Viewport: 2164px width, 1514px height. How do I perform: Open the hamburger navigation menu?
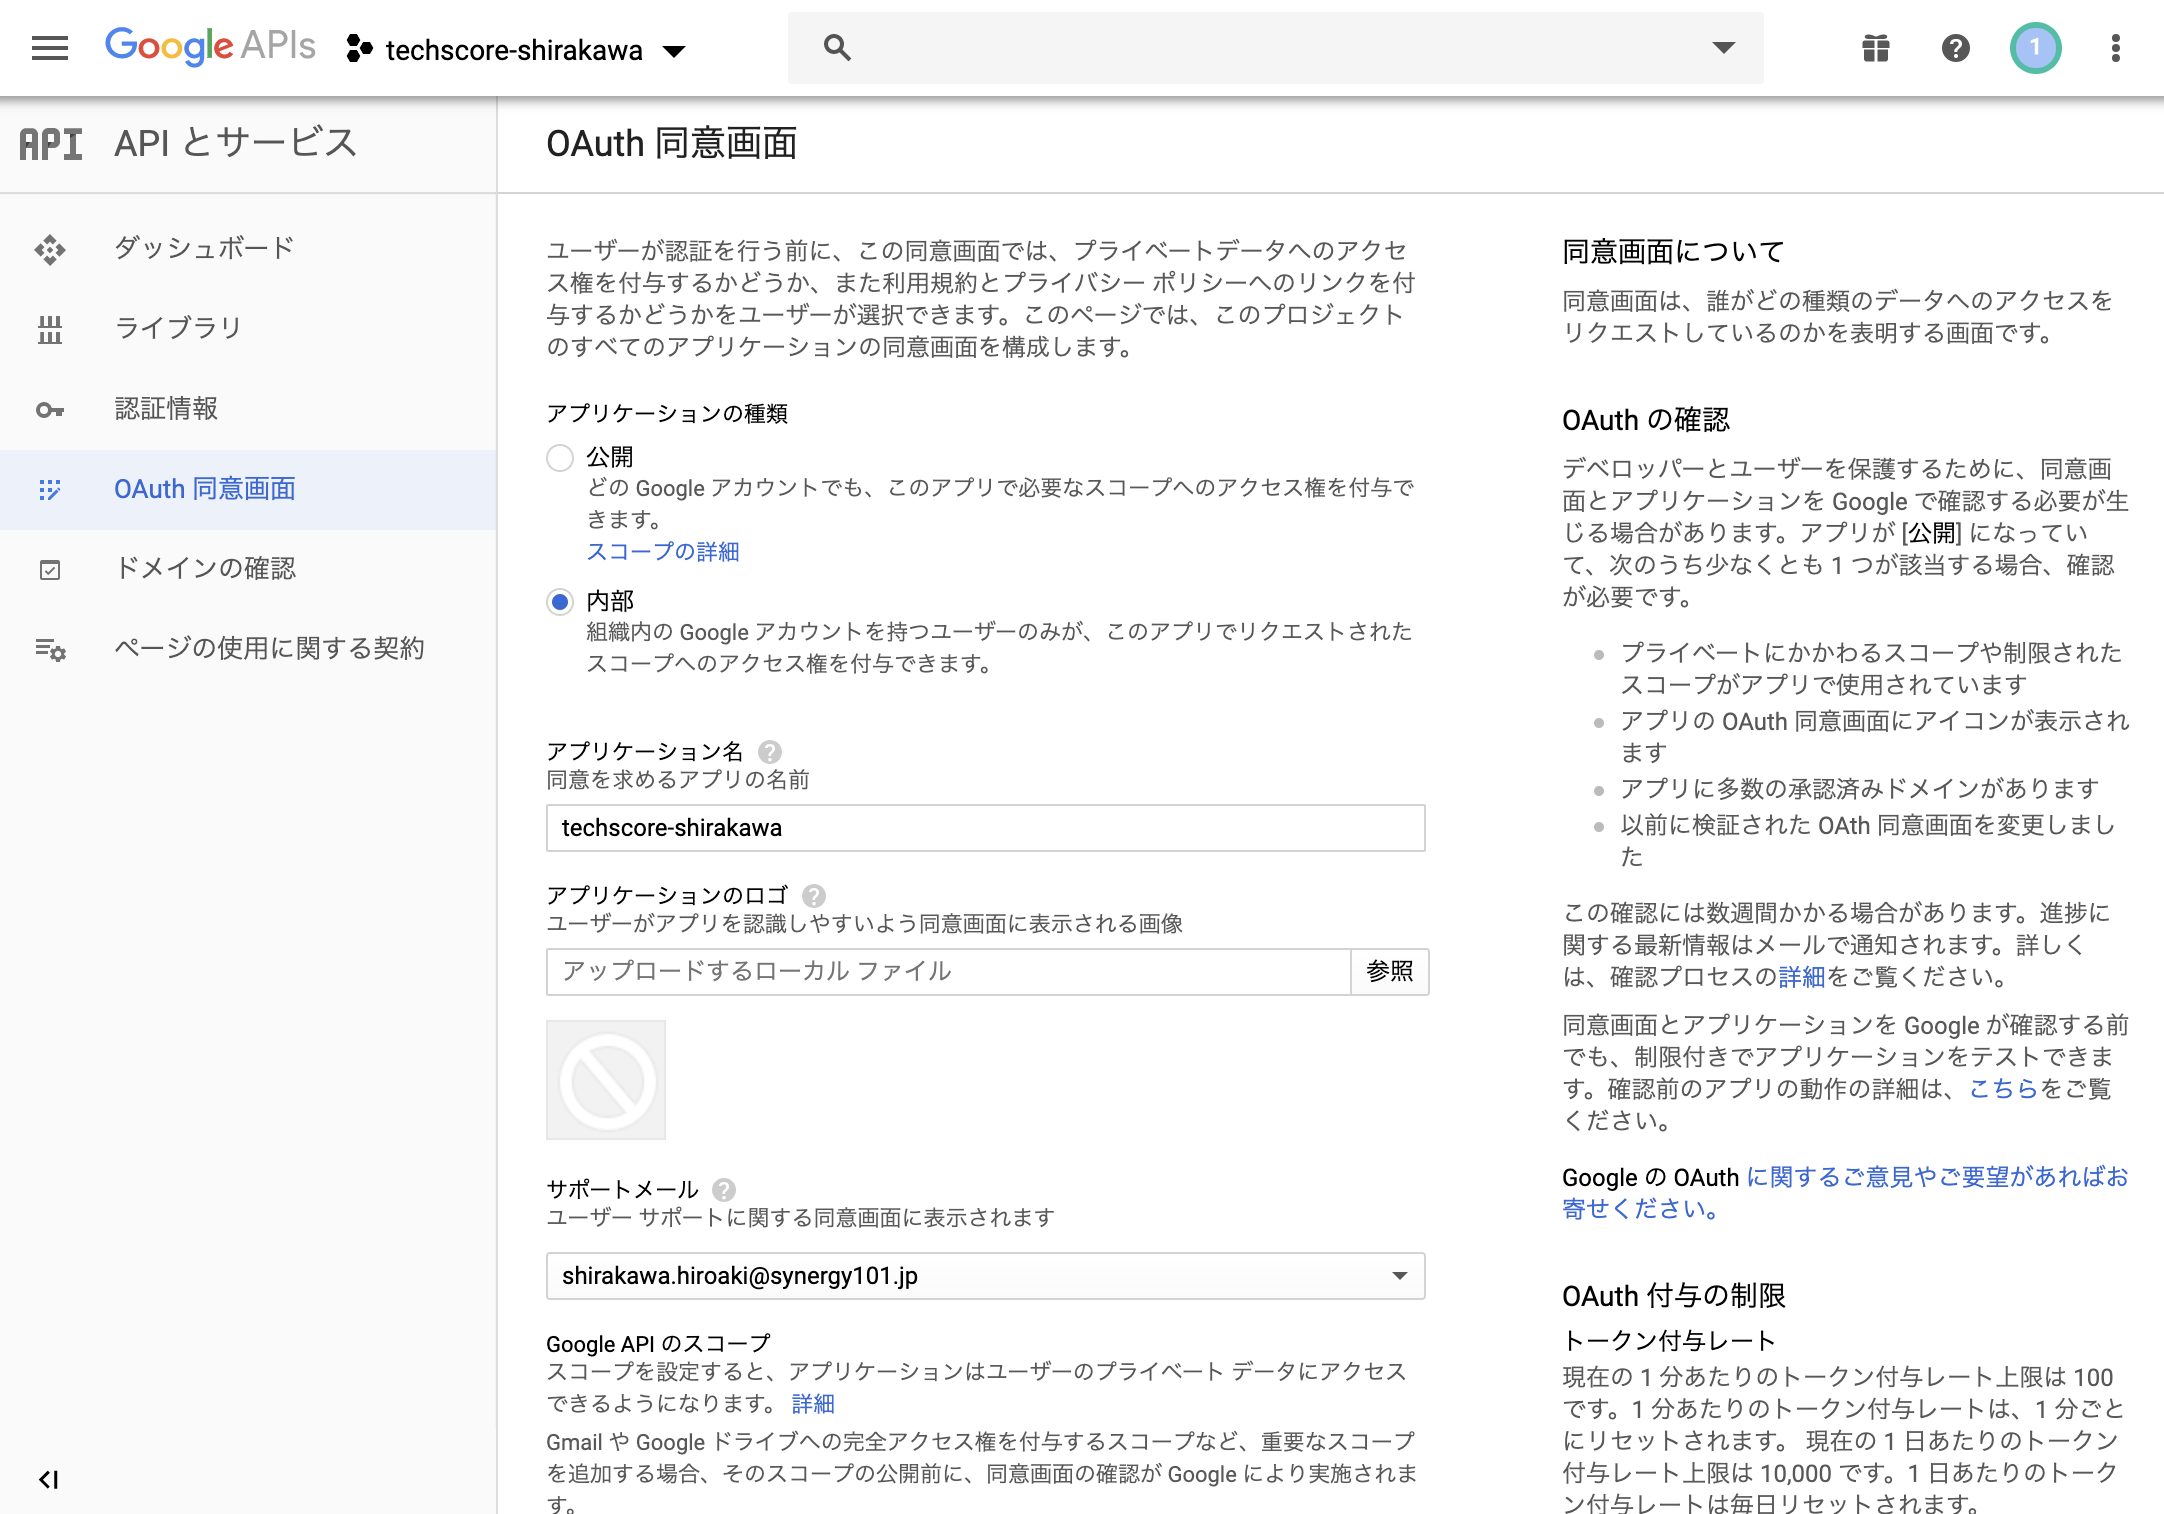(50, 48)
